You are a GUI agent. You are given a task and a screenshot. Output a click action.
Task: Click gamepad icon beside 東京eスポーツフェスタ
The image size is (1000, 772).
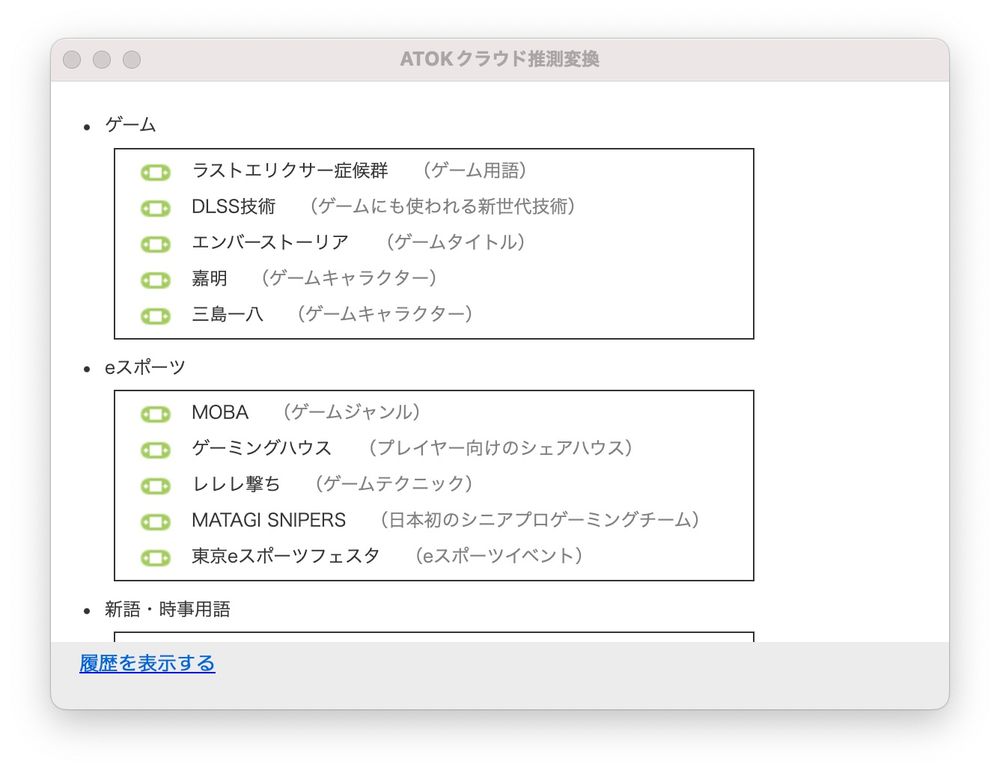click(156, 557)
